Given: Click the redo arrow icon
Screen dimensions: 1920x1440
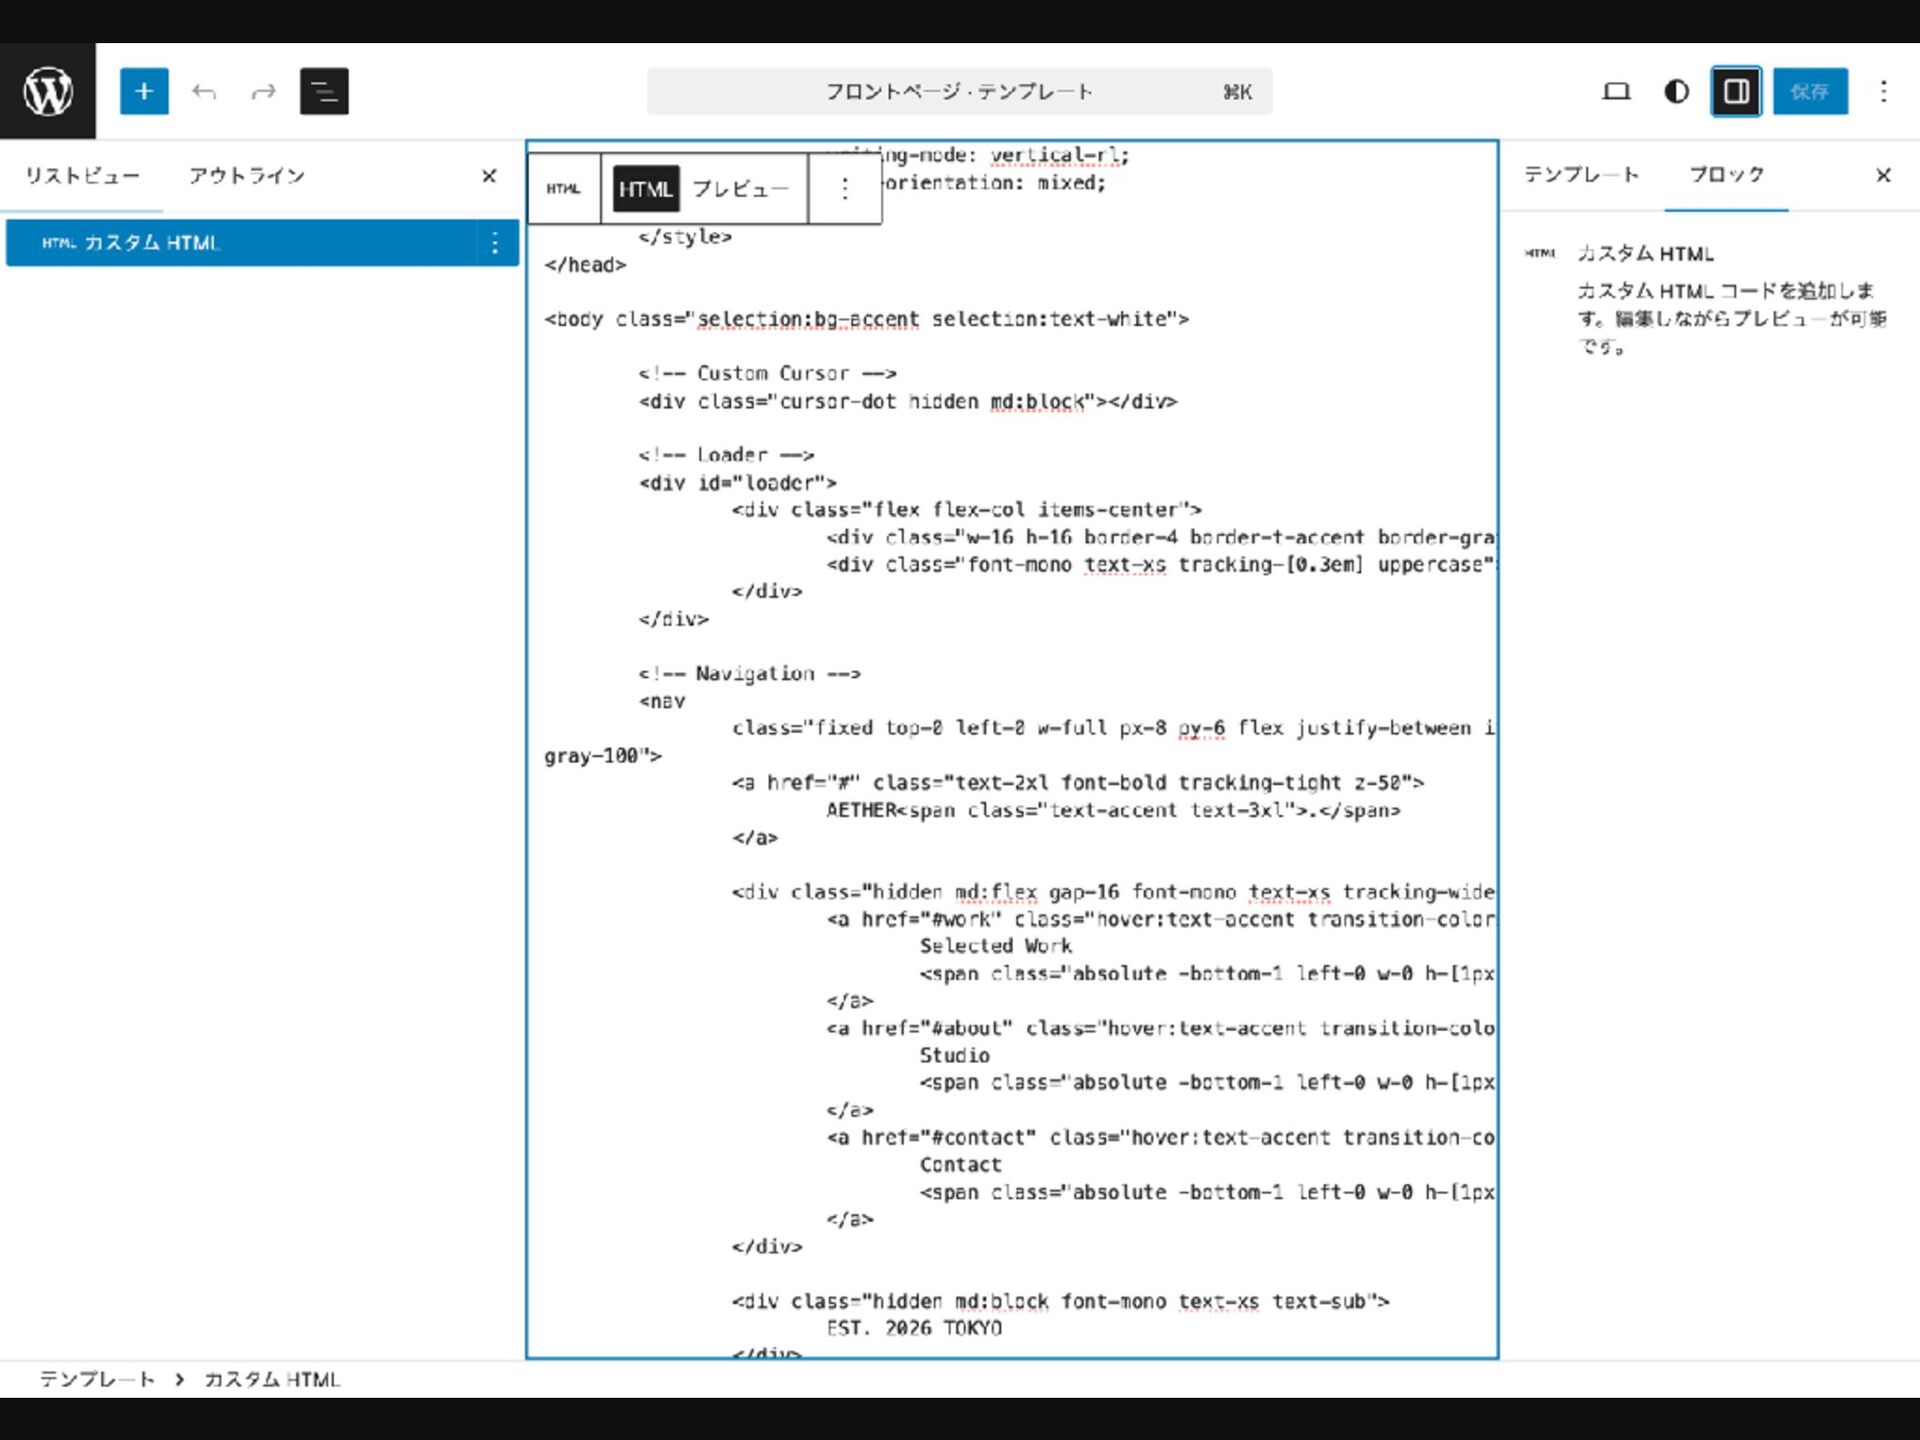Looking at the screenshot, I should click(263, 92).
